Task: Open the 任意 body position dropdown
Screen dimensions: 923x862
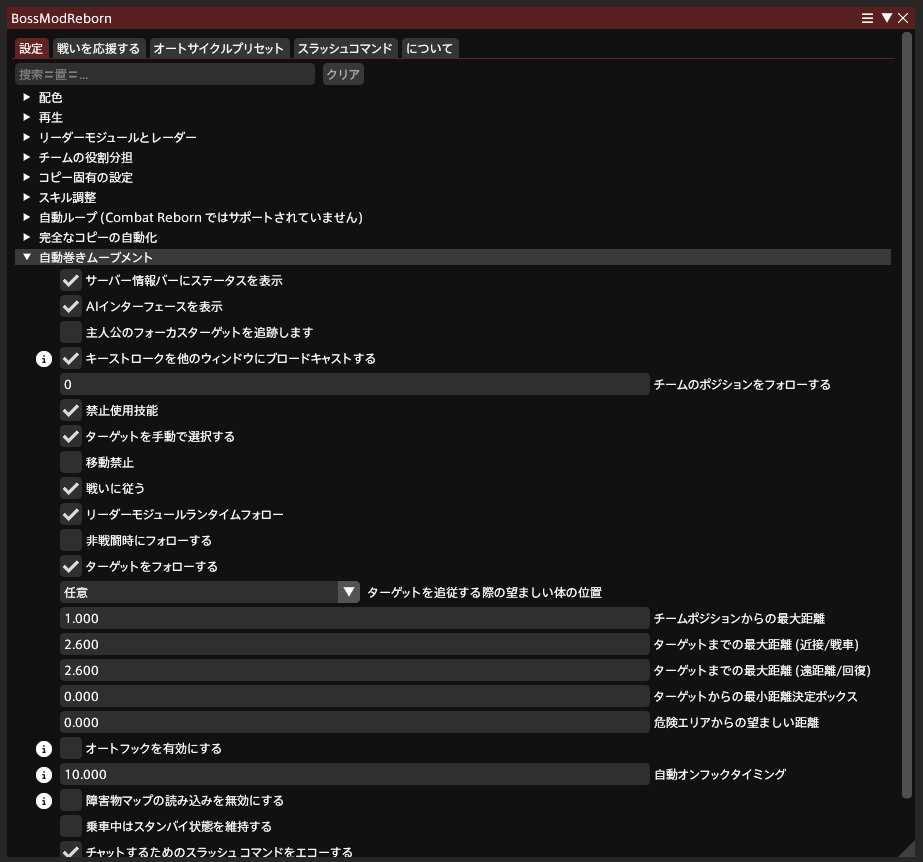Action: coord(210,592)
